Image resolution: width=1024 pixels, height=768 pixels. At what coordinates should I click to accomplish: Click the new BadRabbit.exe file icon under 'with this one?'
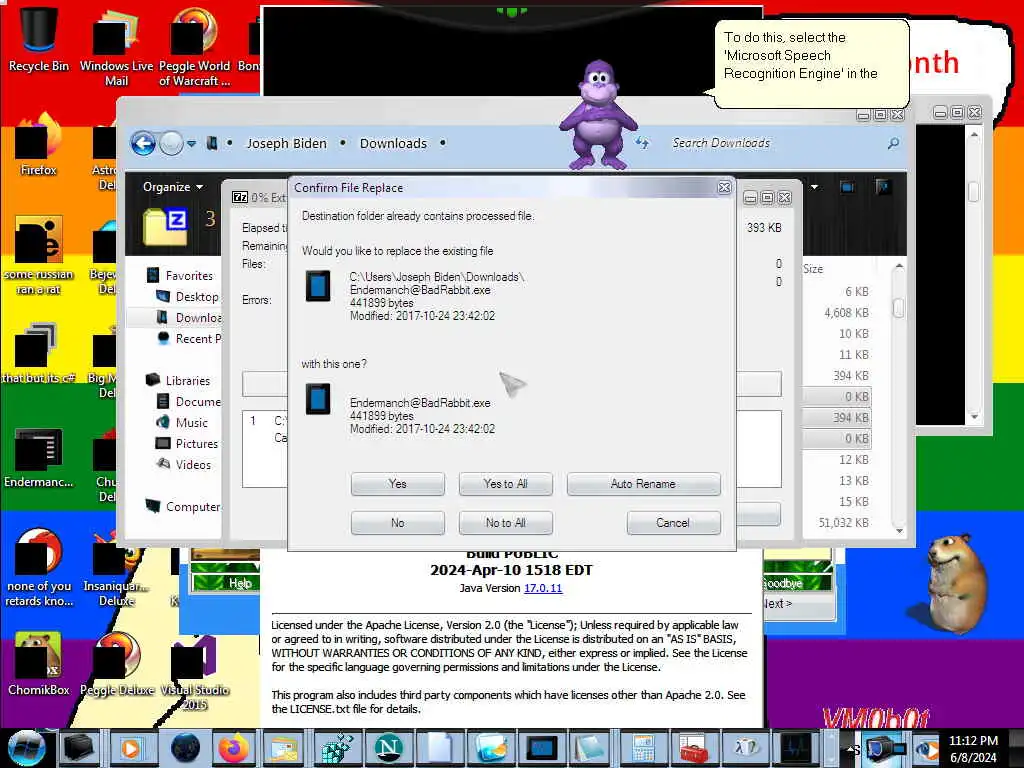(318, 398)
